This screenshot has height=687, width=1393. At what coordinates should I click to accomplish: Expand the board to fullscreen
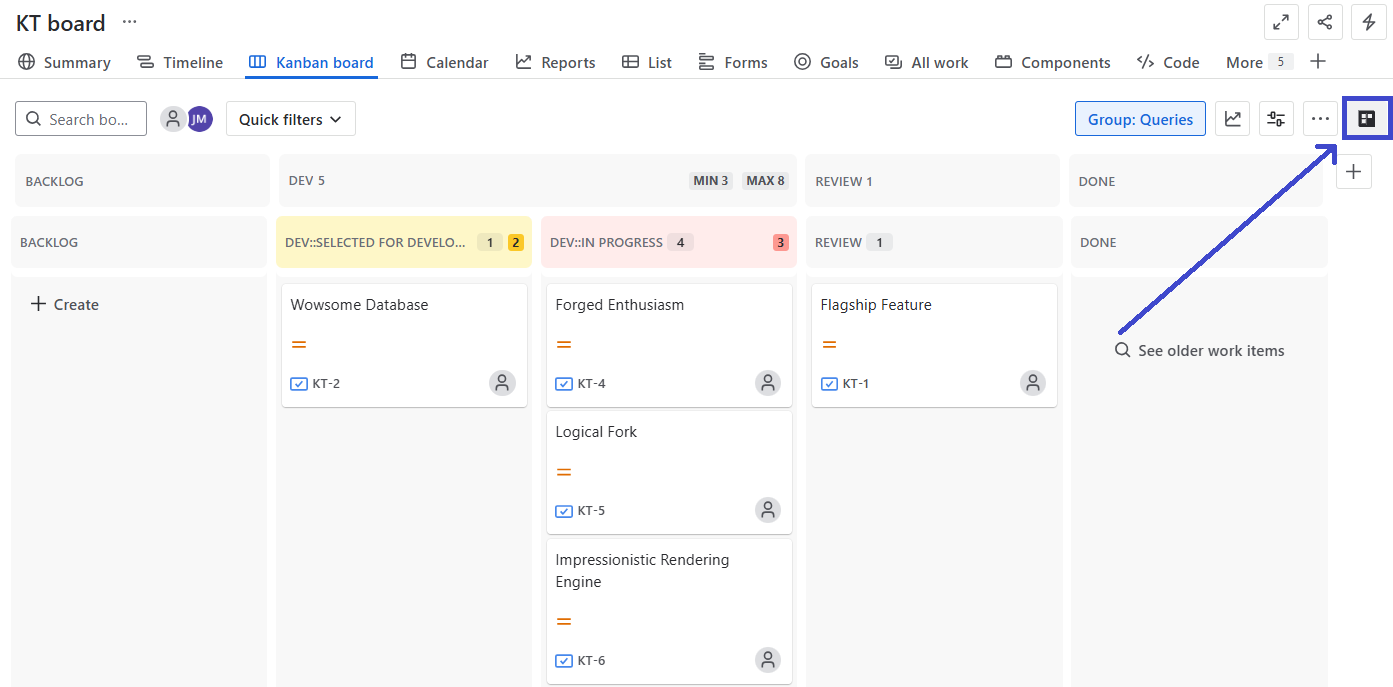(x=1281, y=21)
